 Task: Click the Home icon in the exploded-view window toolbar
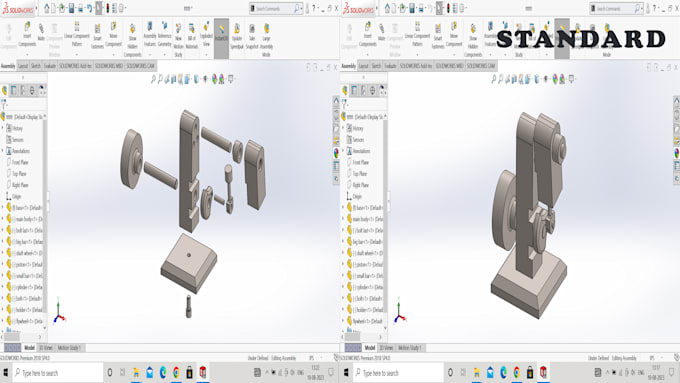tap(46, 8)
